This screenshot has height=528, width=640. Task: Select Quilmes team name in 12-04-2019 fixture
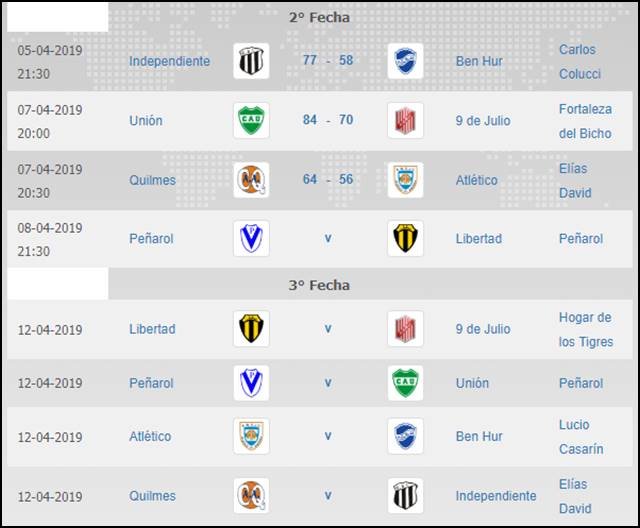coord(152,496)
